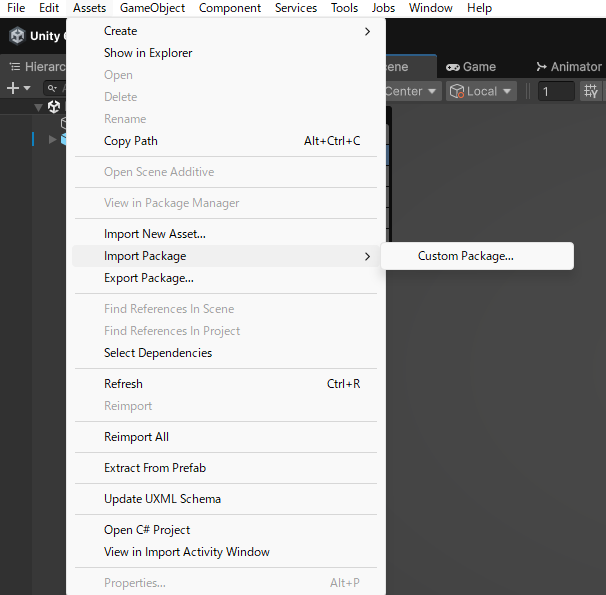Switch to the Game tab
Screen dimensions: 606x595
tap(471, 67)
